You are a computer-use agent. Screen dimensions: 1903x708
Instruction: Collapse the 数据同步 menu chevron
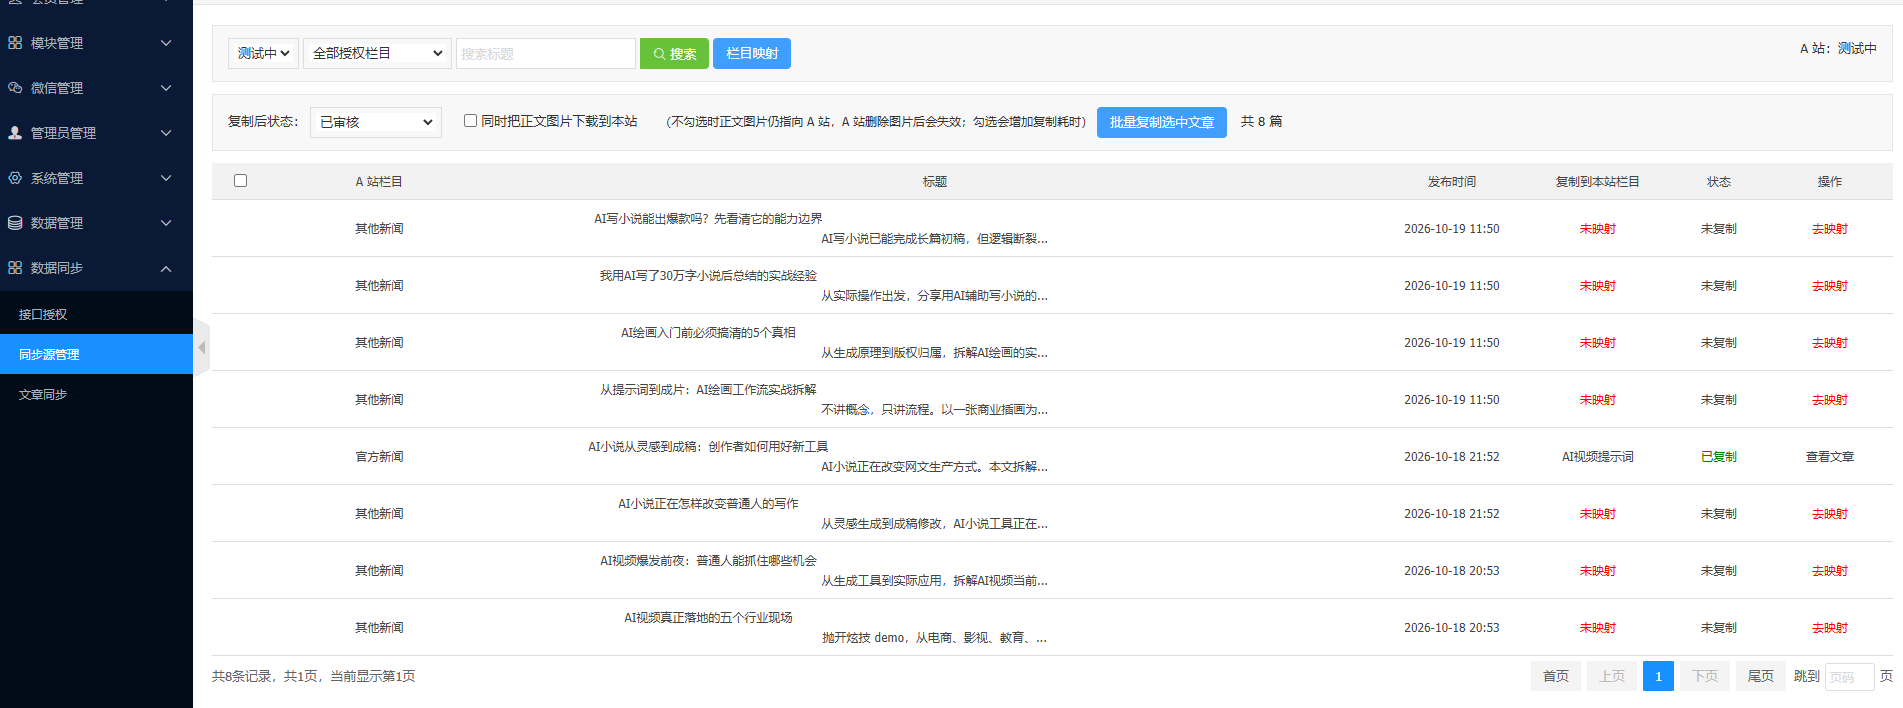tap(166, 268)
